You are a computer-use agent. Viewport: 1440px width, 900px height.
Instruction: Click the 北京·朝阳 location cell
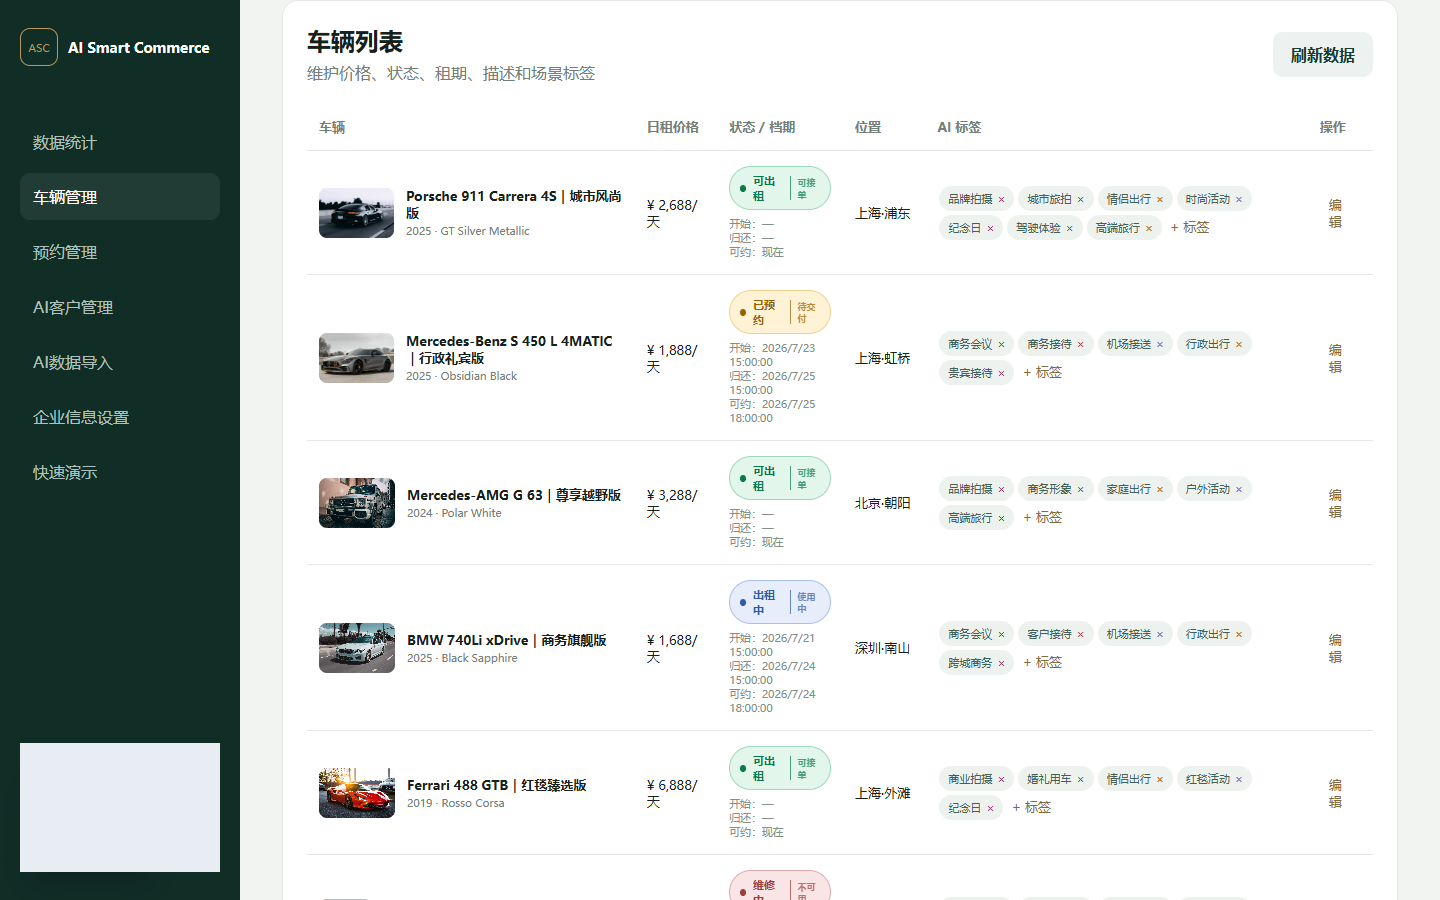(x=882, y=503)
